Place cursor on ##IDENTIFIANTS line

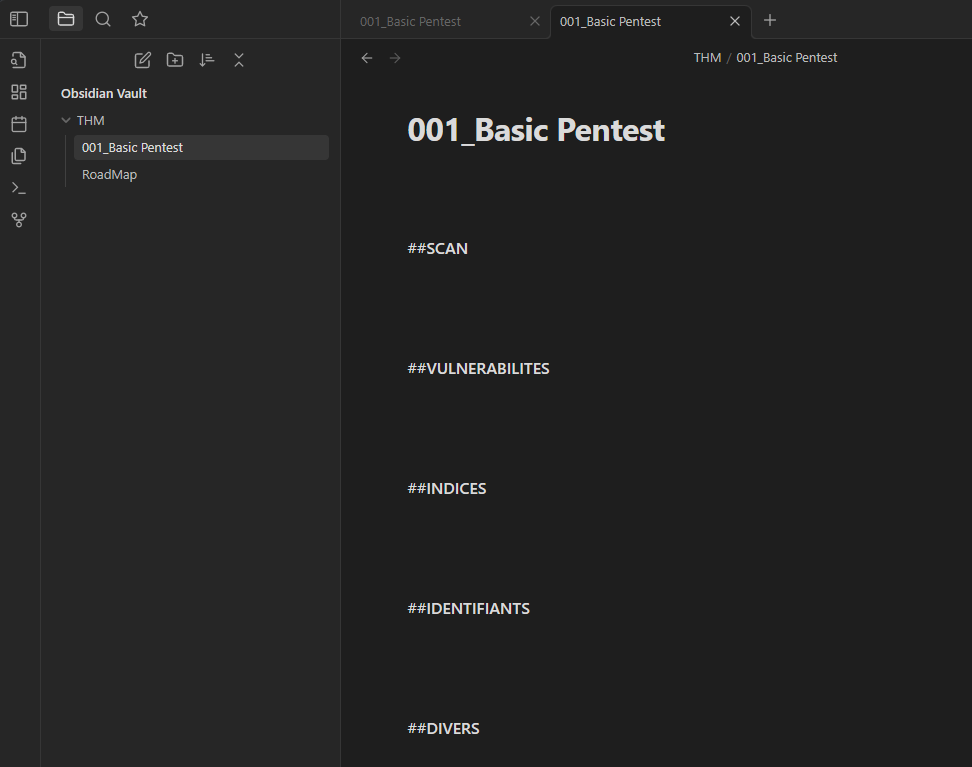[469, 609]
